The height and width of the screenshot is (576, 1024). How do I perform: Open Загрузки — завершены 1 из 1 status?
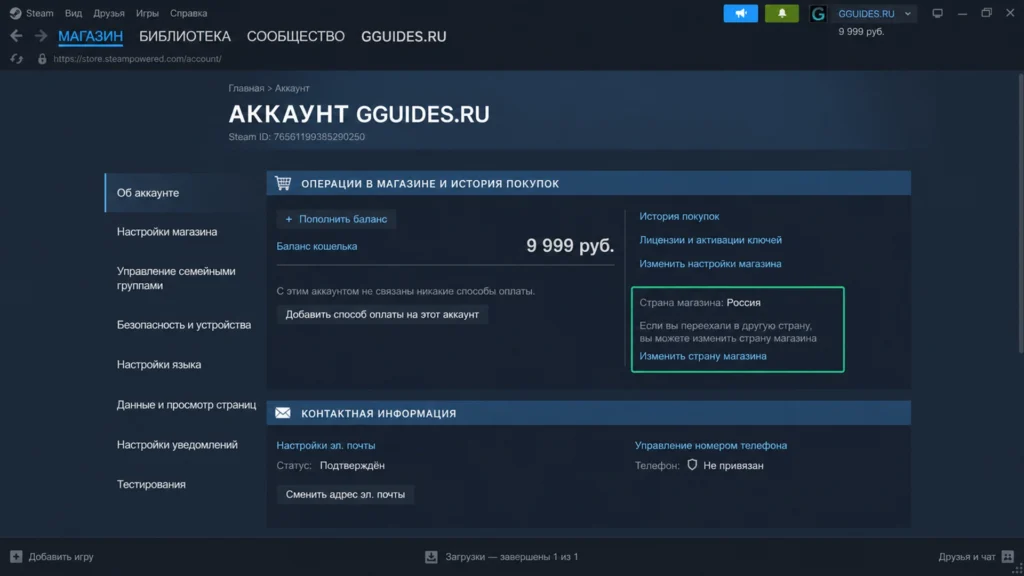click(x=512, y=556)
